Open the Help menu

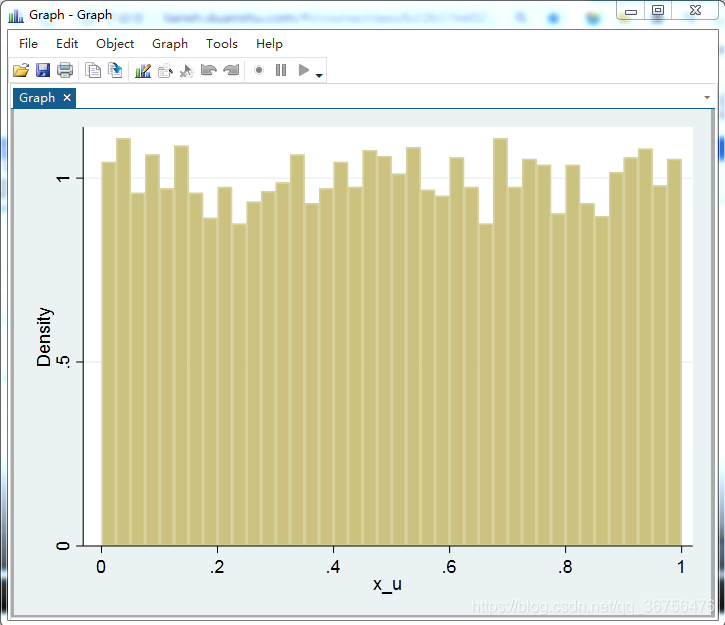[x=269, y=43]
